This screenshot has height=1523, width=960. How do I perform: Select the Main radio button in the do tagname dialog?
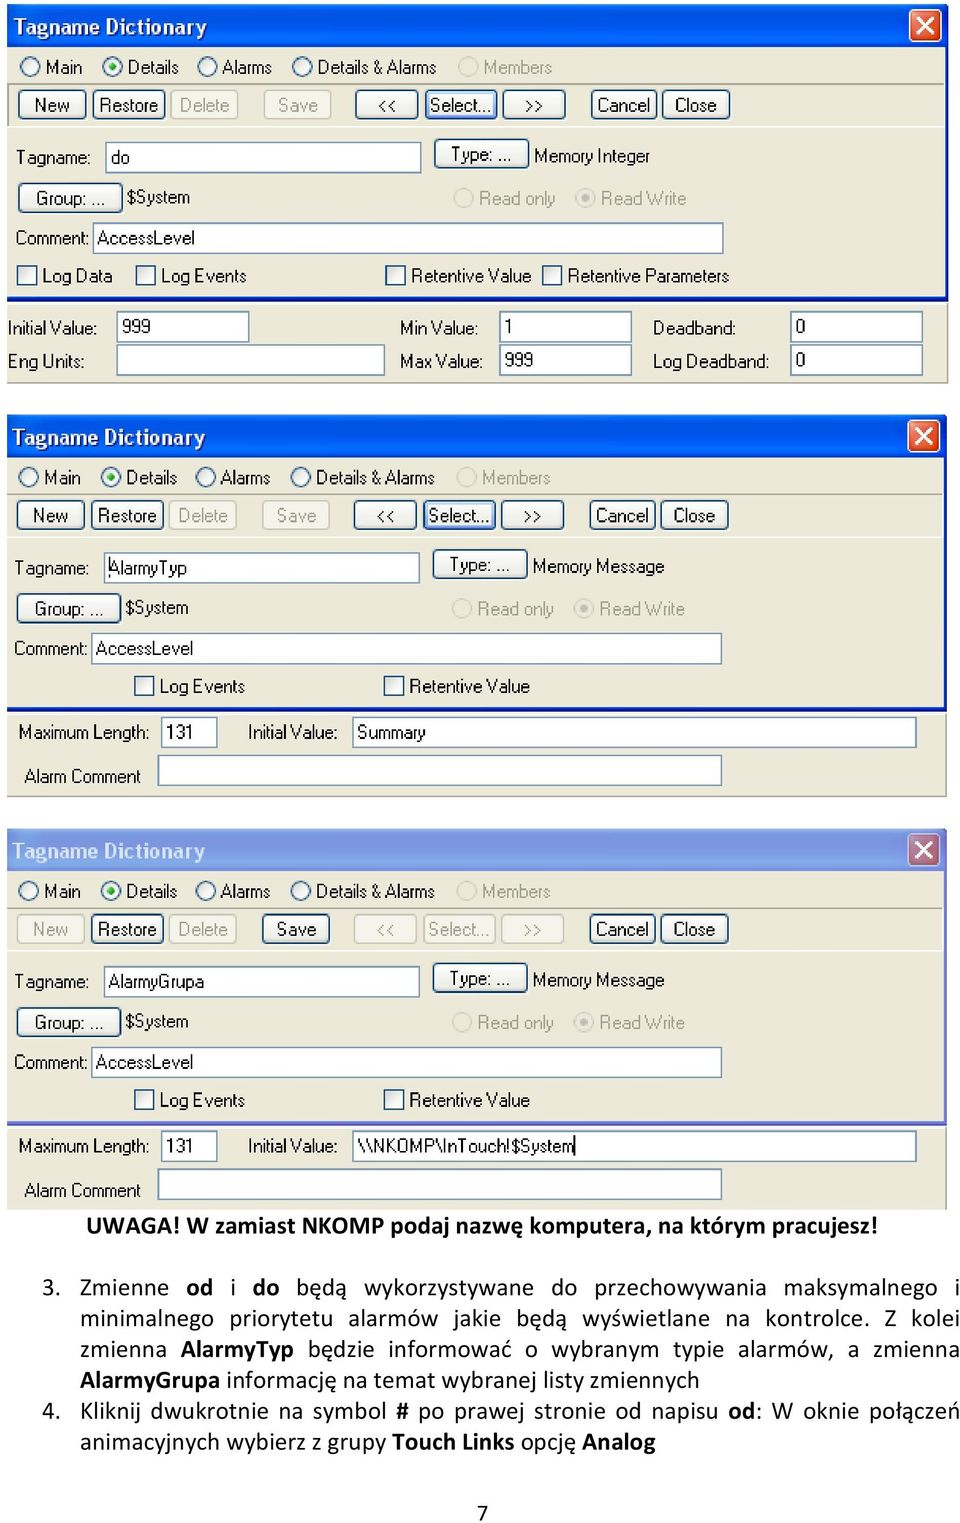click(x=30, y=67)
